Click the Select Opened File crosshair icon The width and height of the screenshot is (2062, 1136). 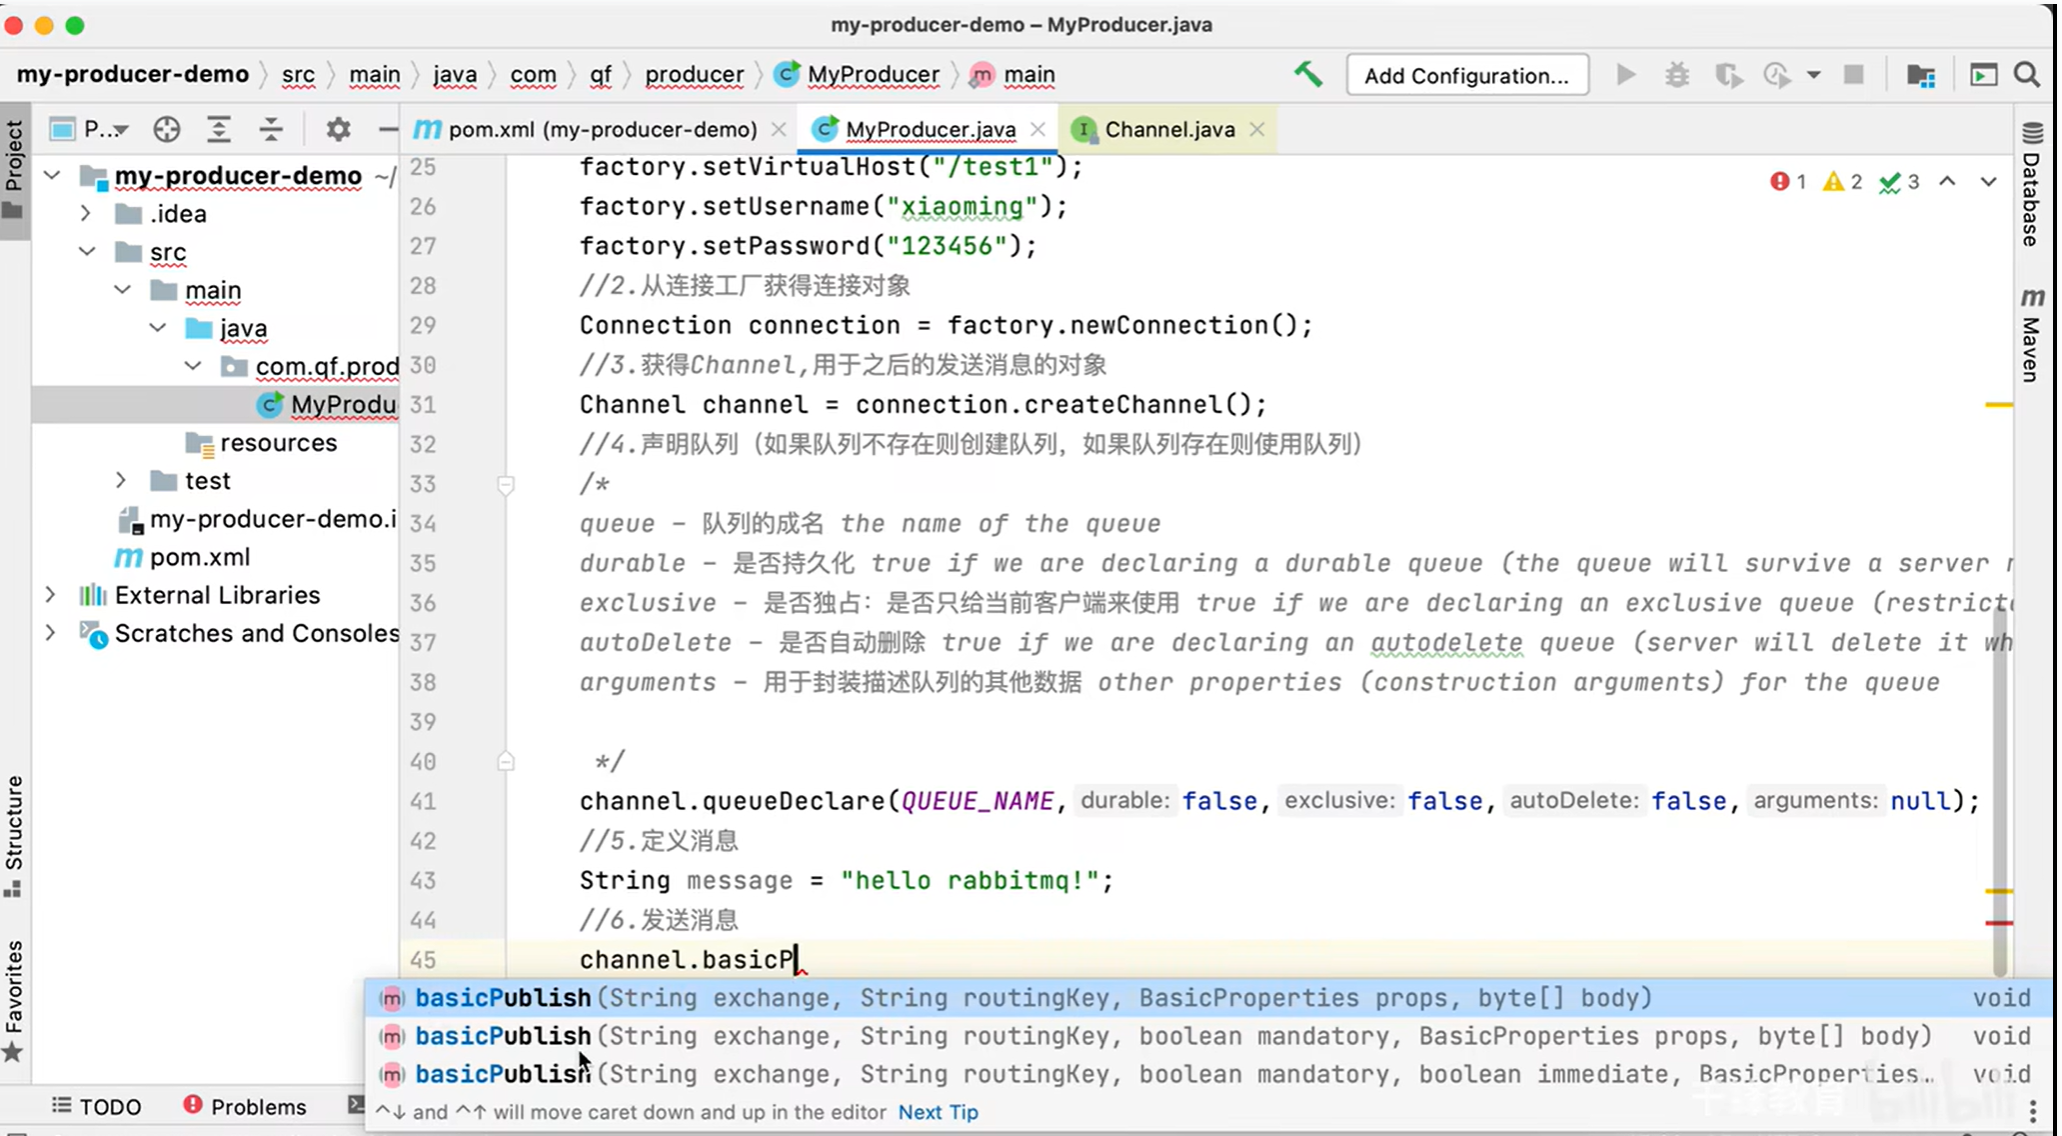(x=167, y=129)
